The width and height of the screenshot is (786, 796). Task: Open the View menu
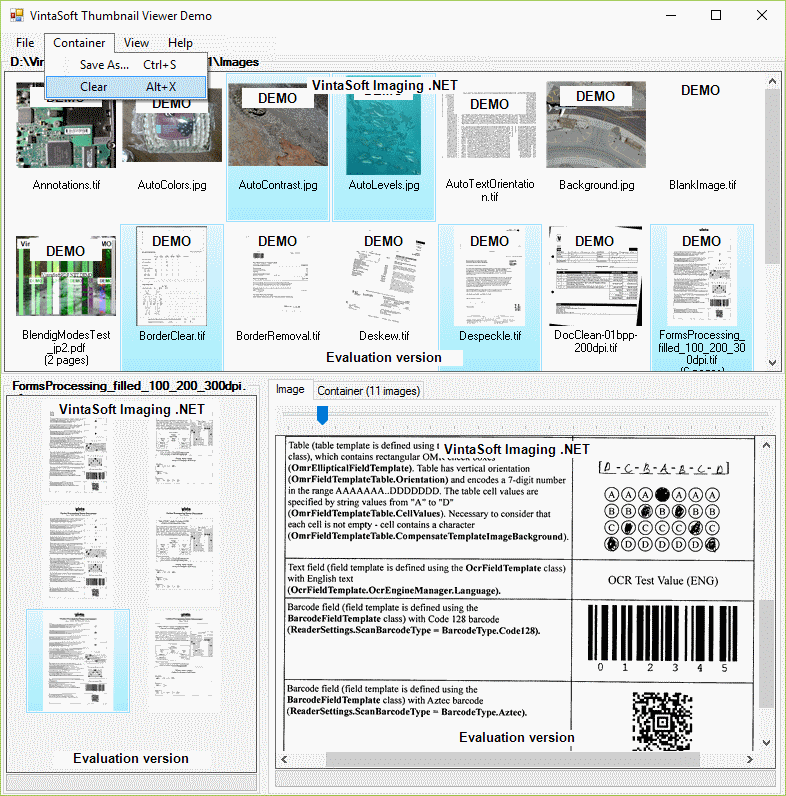pyautogui.click(x=137, y=43)
